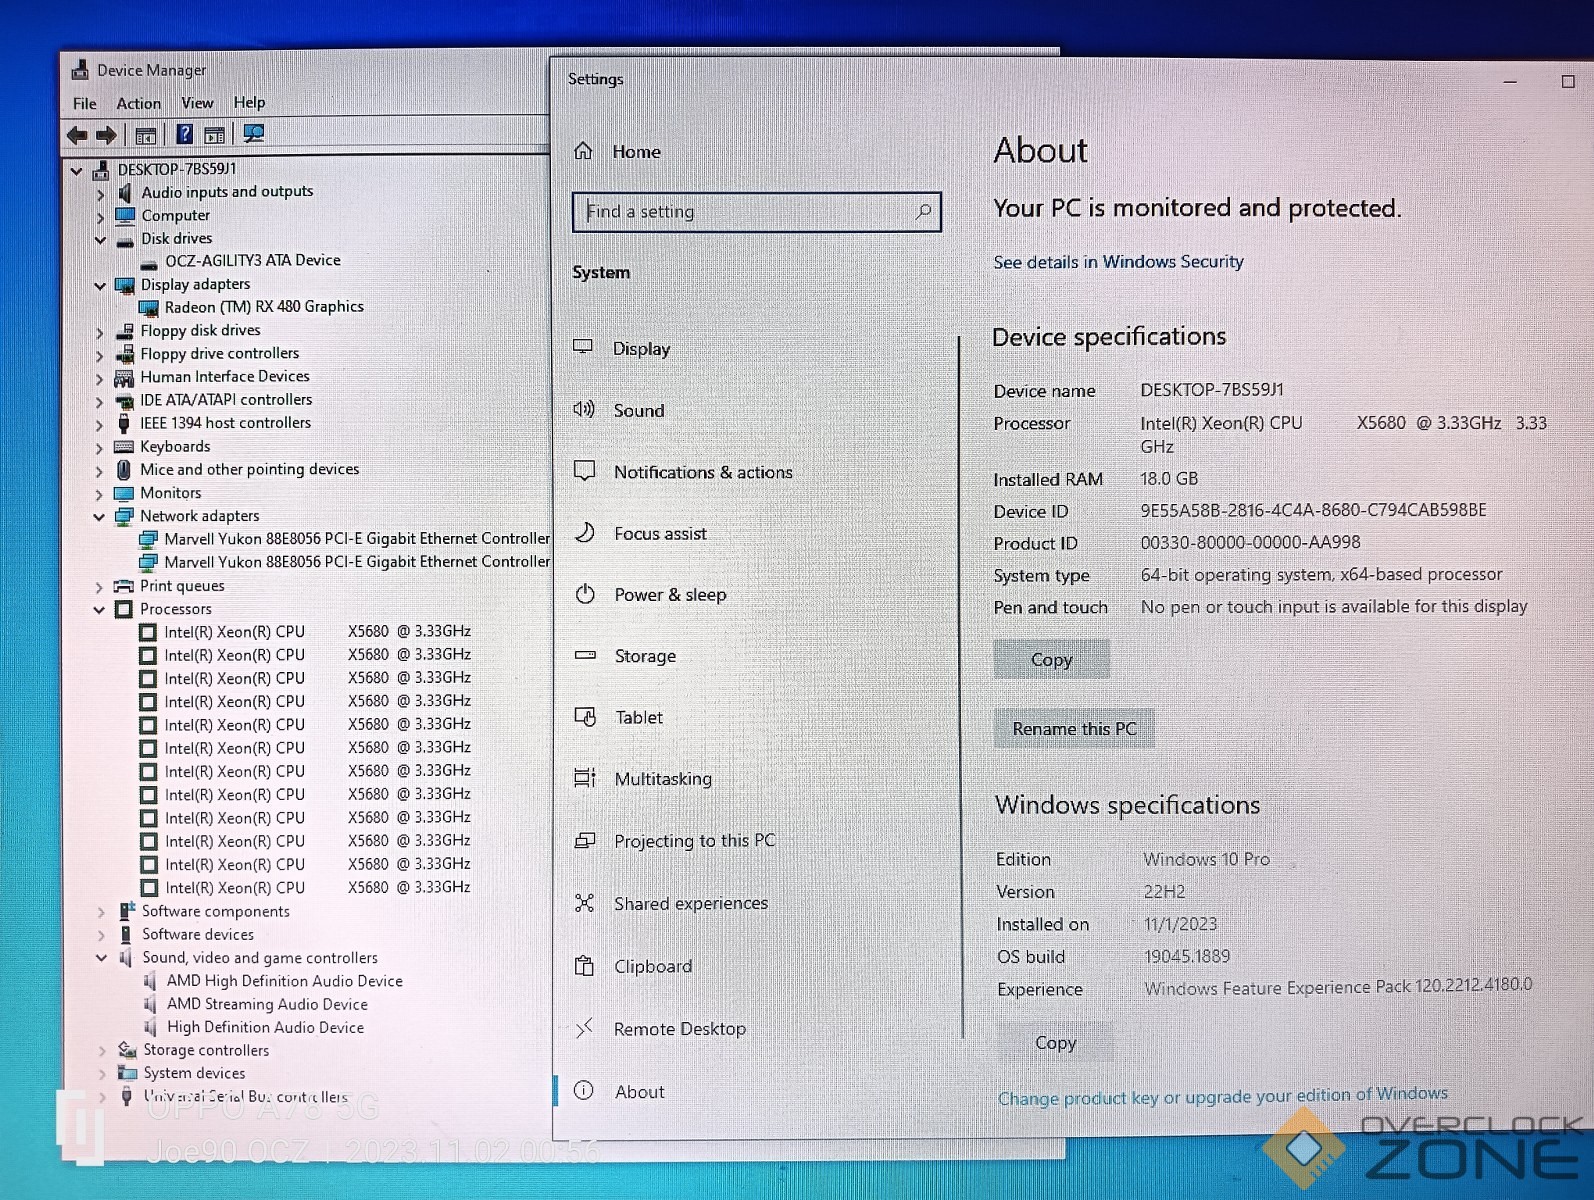Image resolution: width=1594 pixels, height=1200 pixels.
Task: Select Software components category
Action: pyautogui.click(x=215, y=911)
